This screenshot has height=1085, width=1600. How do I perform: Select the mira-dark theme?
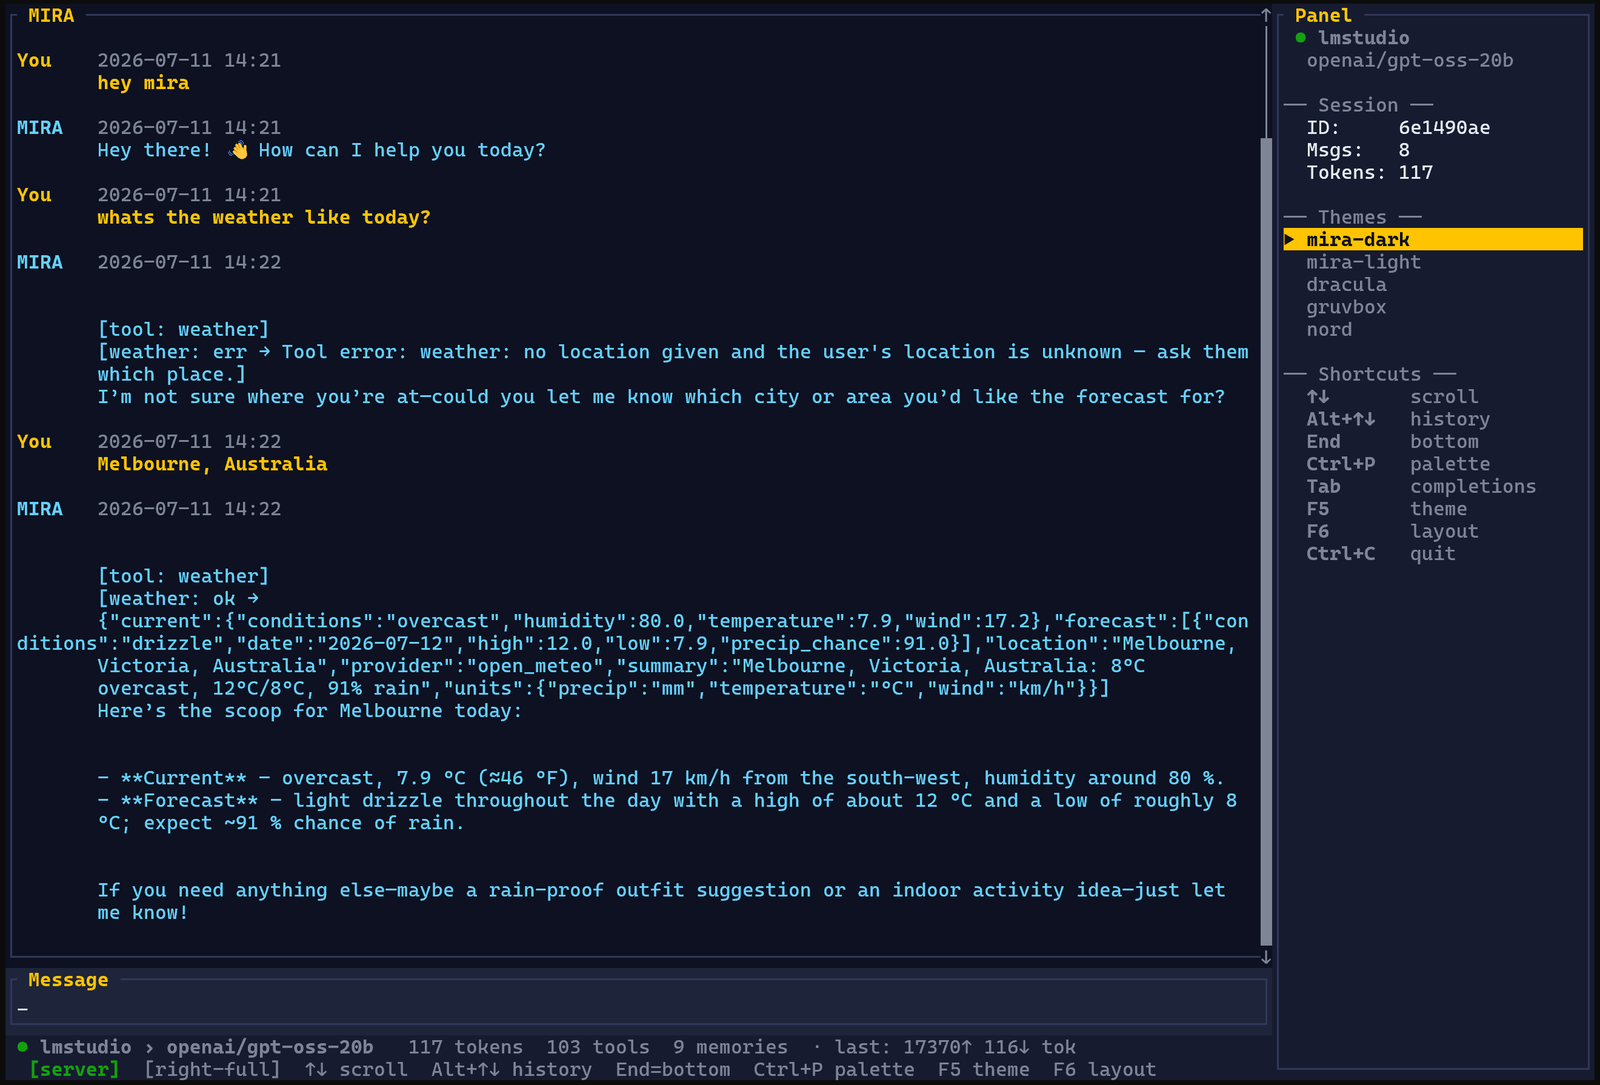pos(1432,240)
